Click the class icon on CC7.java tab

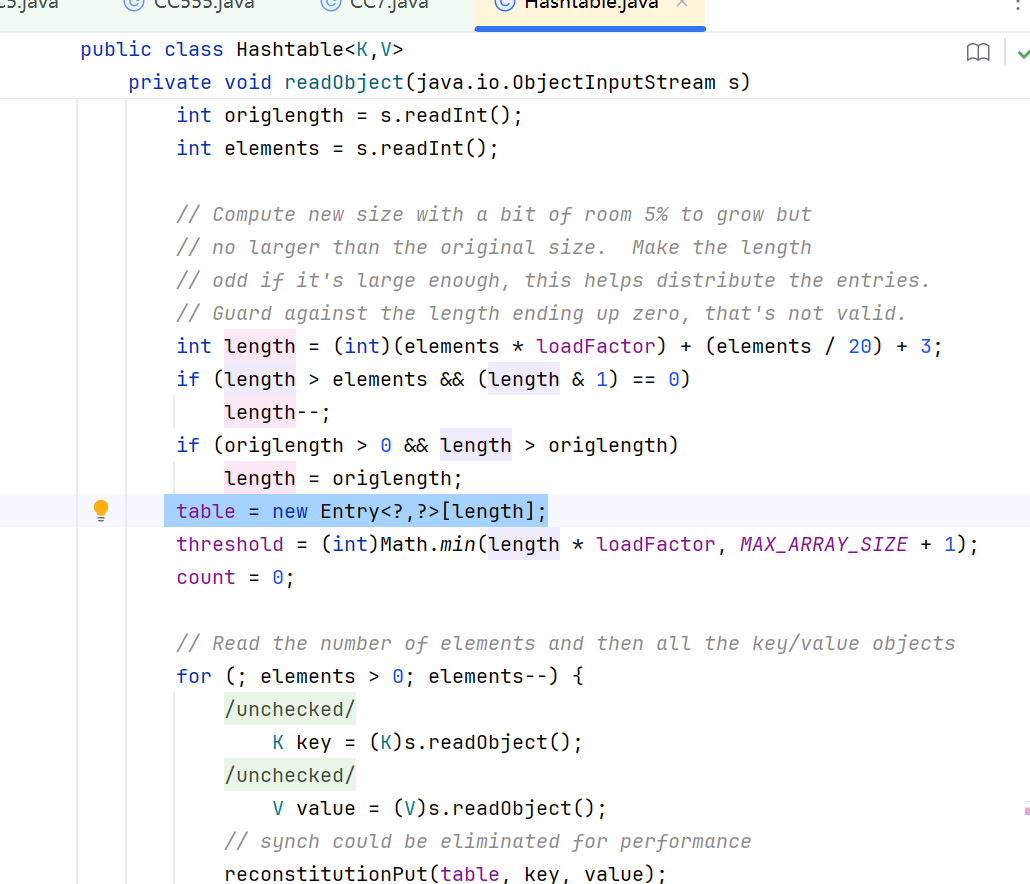(x=330, y=4)
